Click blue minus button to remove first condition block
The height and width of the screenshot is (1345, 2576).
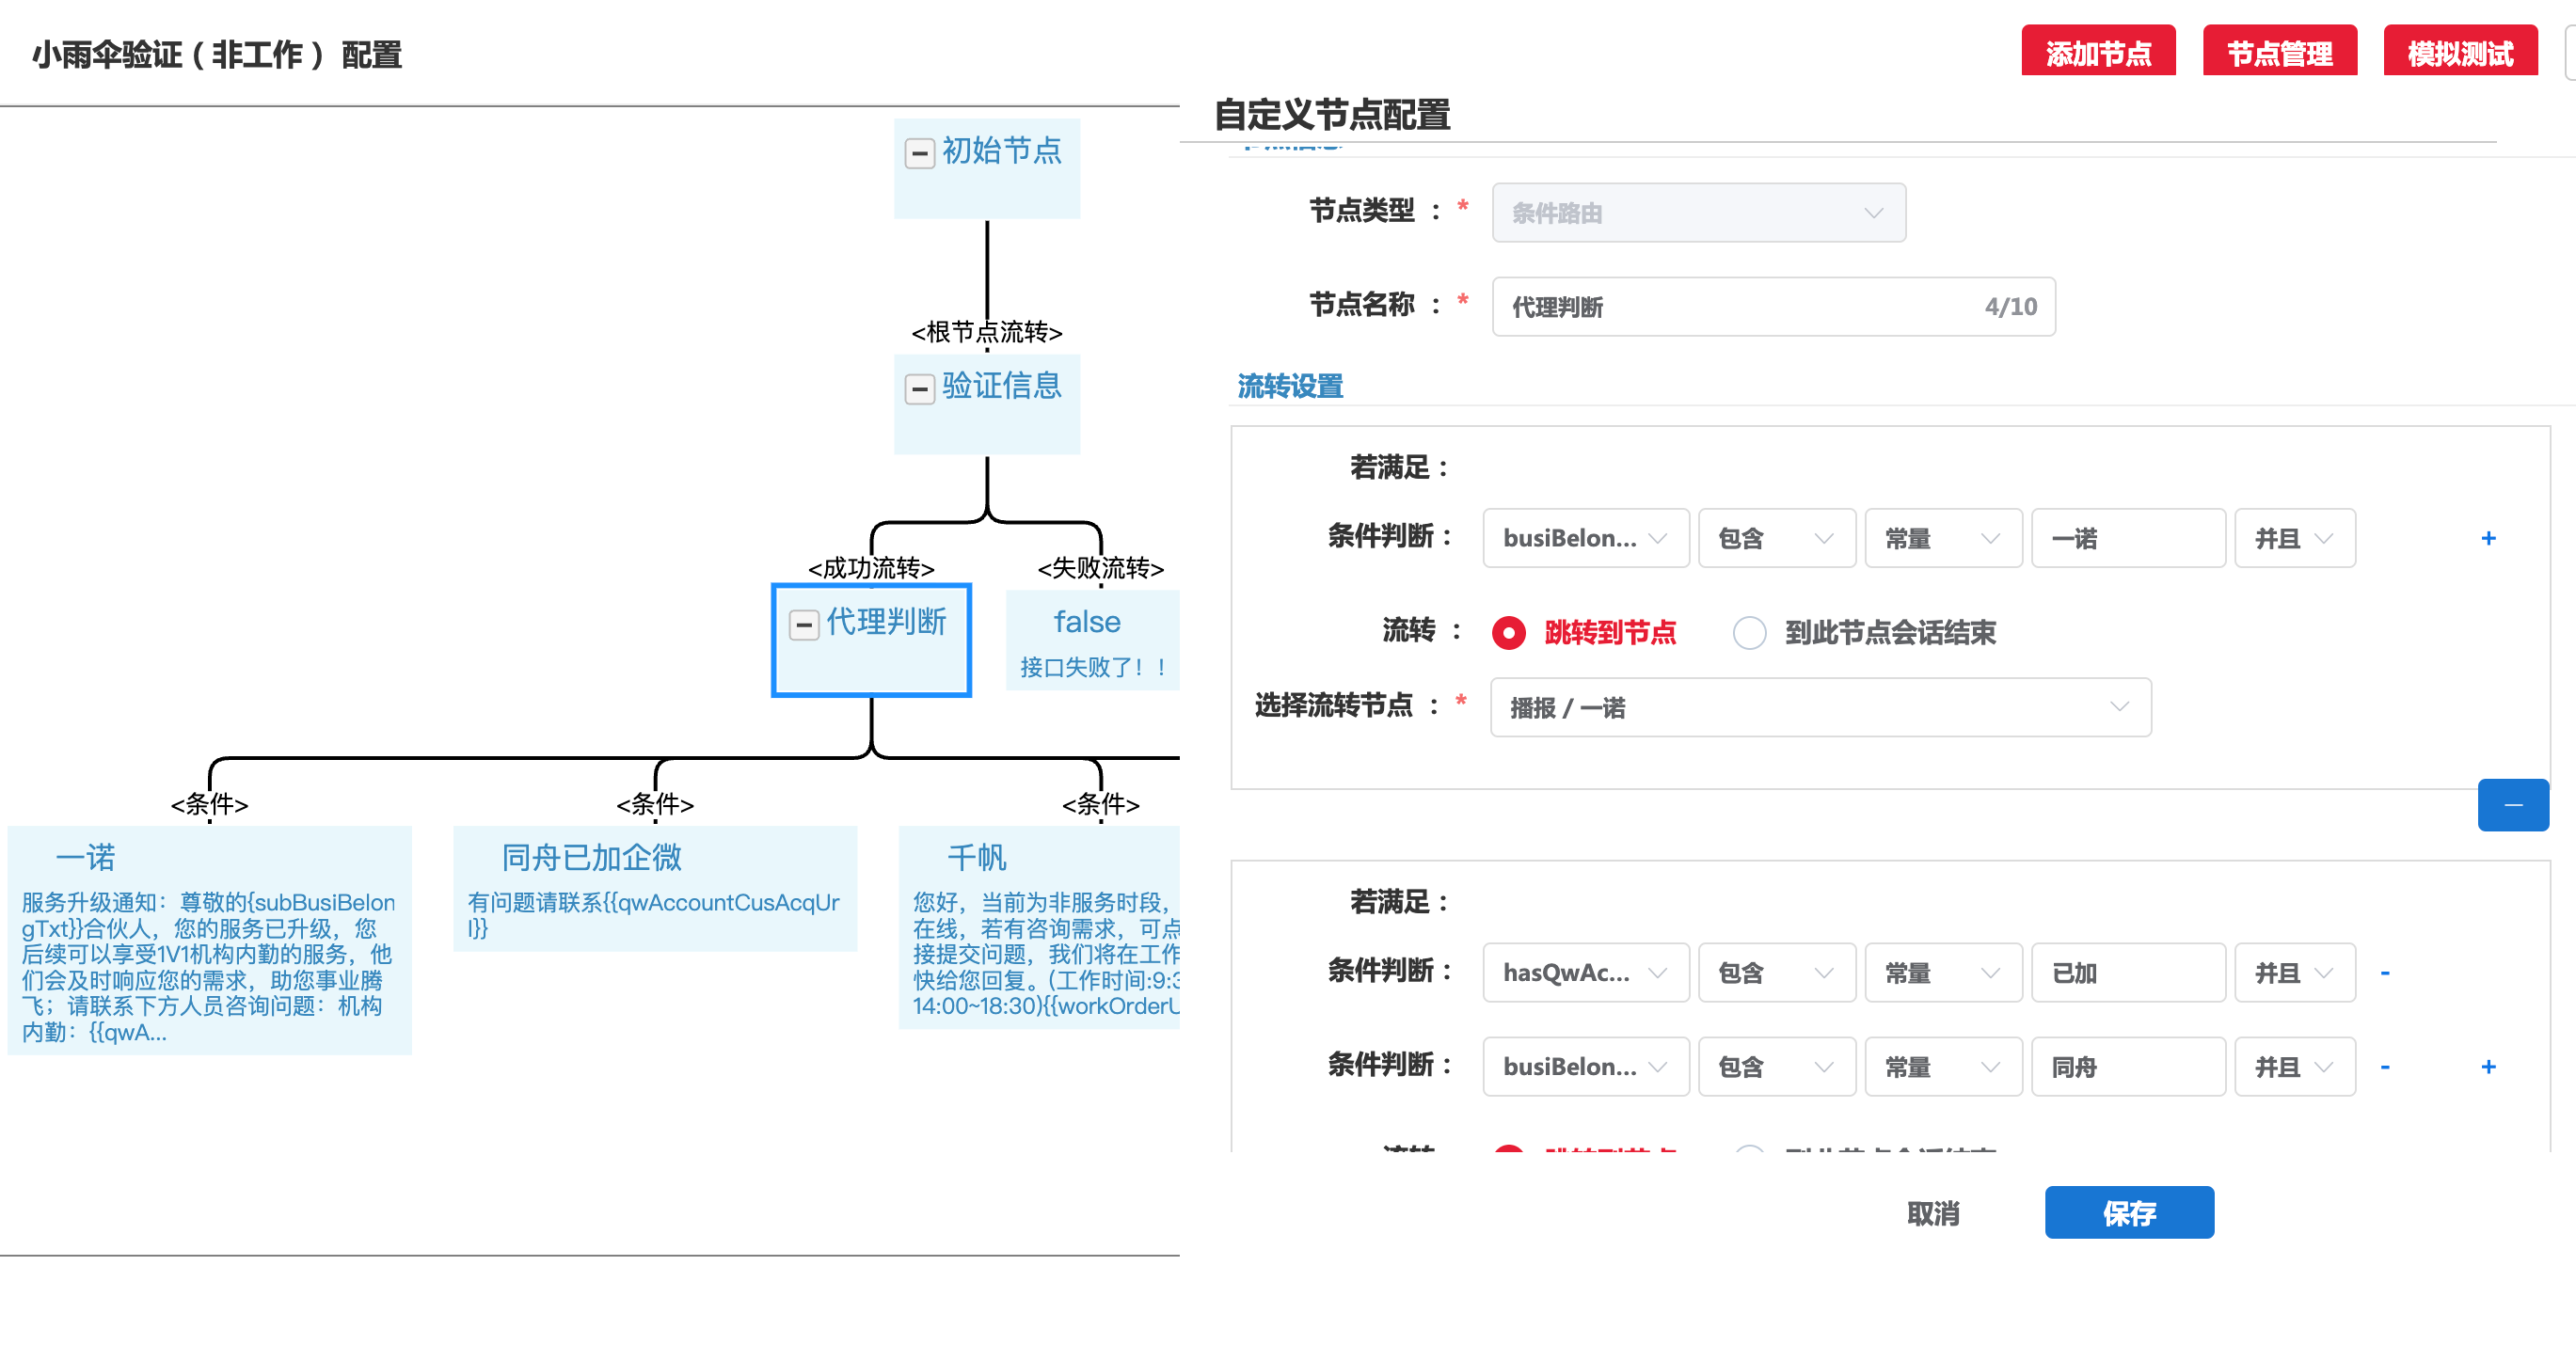(x=2512, y=805)
